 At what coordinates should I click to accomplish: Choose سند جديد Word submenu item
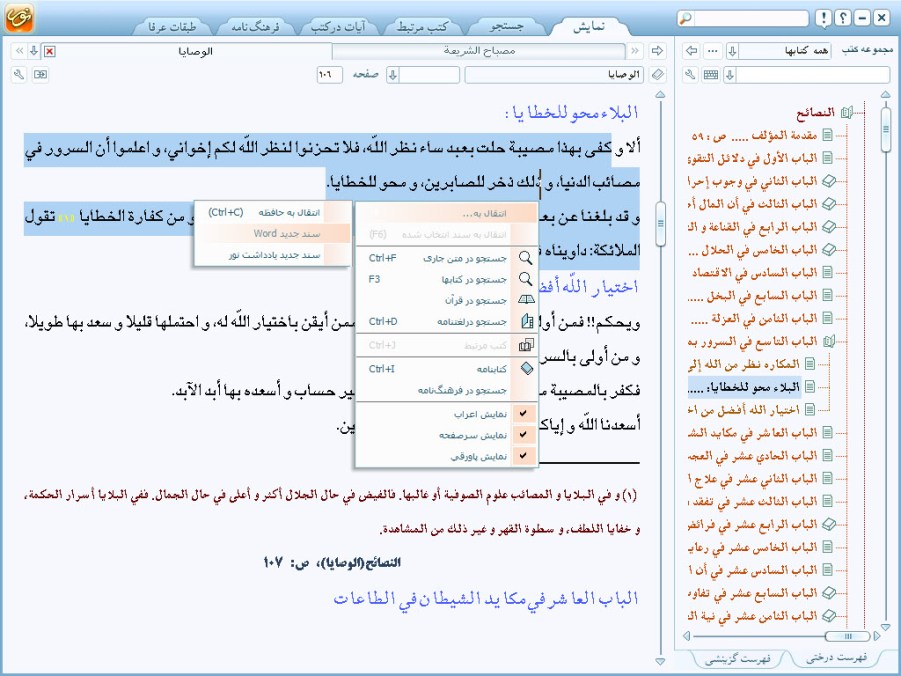[273, 233]
